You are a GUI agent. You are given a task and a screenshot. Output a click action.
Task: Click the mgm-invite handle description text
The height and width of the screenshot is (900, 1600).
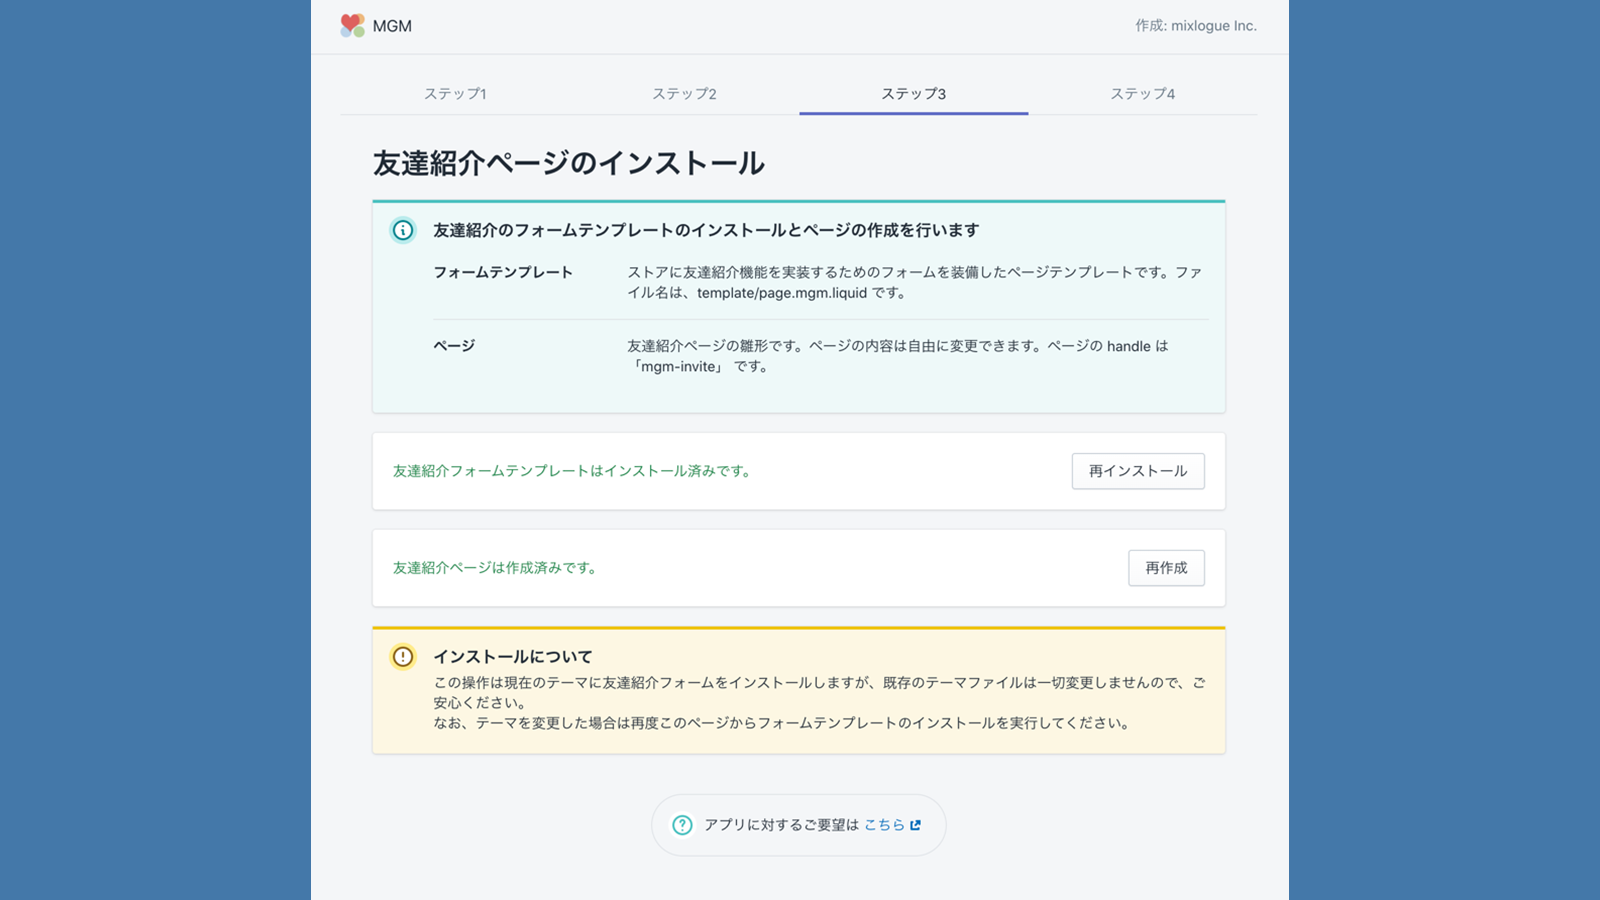click(898, 356)
